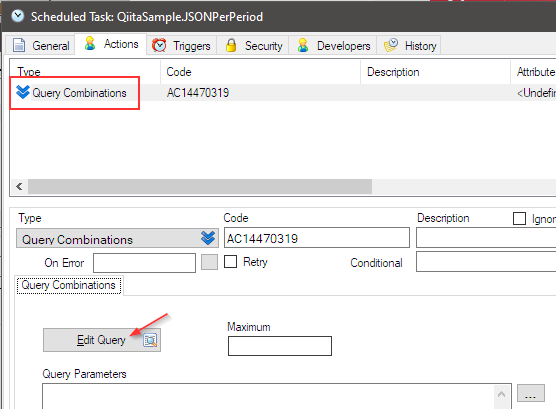Click the clock icon in title bar
Screen dimensions: 556x409
(x=18, y=16)
